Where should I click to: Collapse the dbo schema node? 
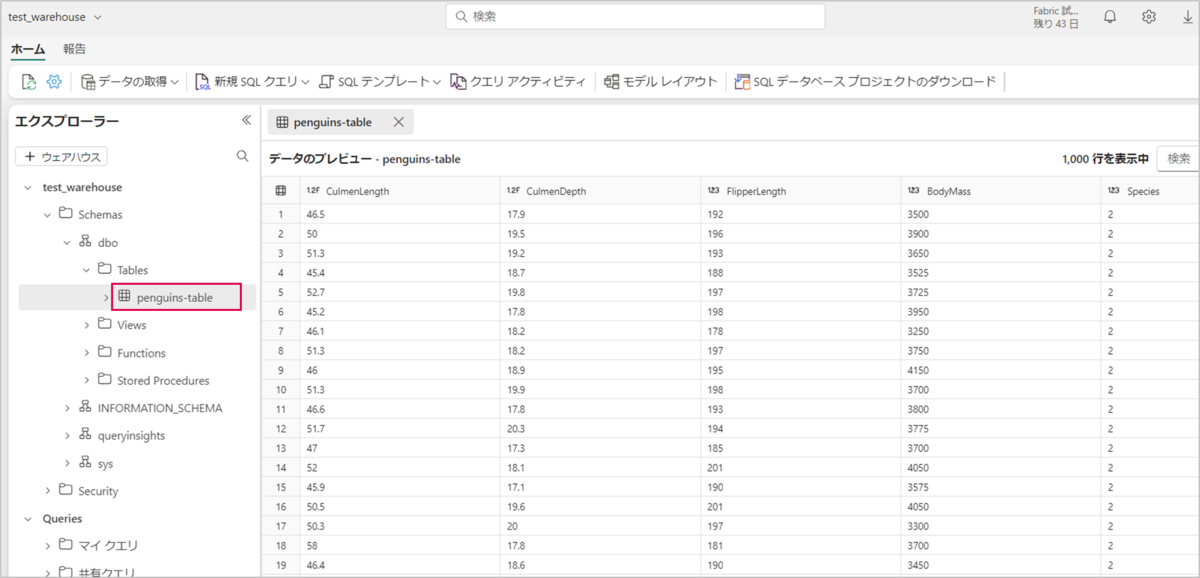[x=67, y=242]
